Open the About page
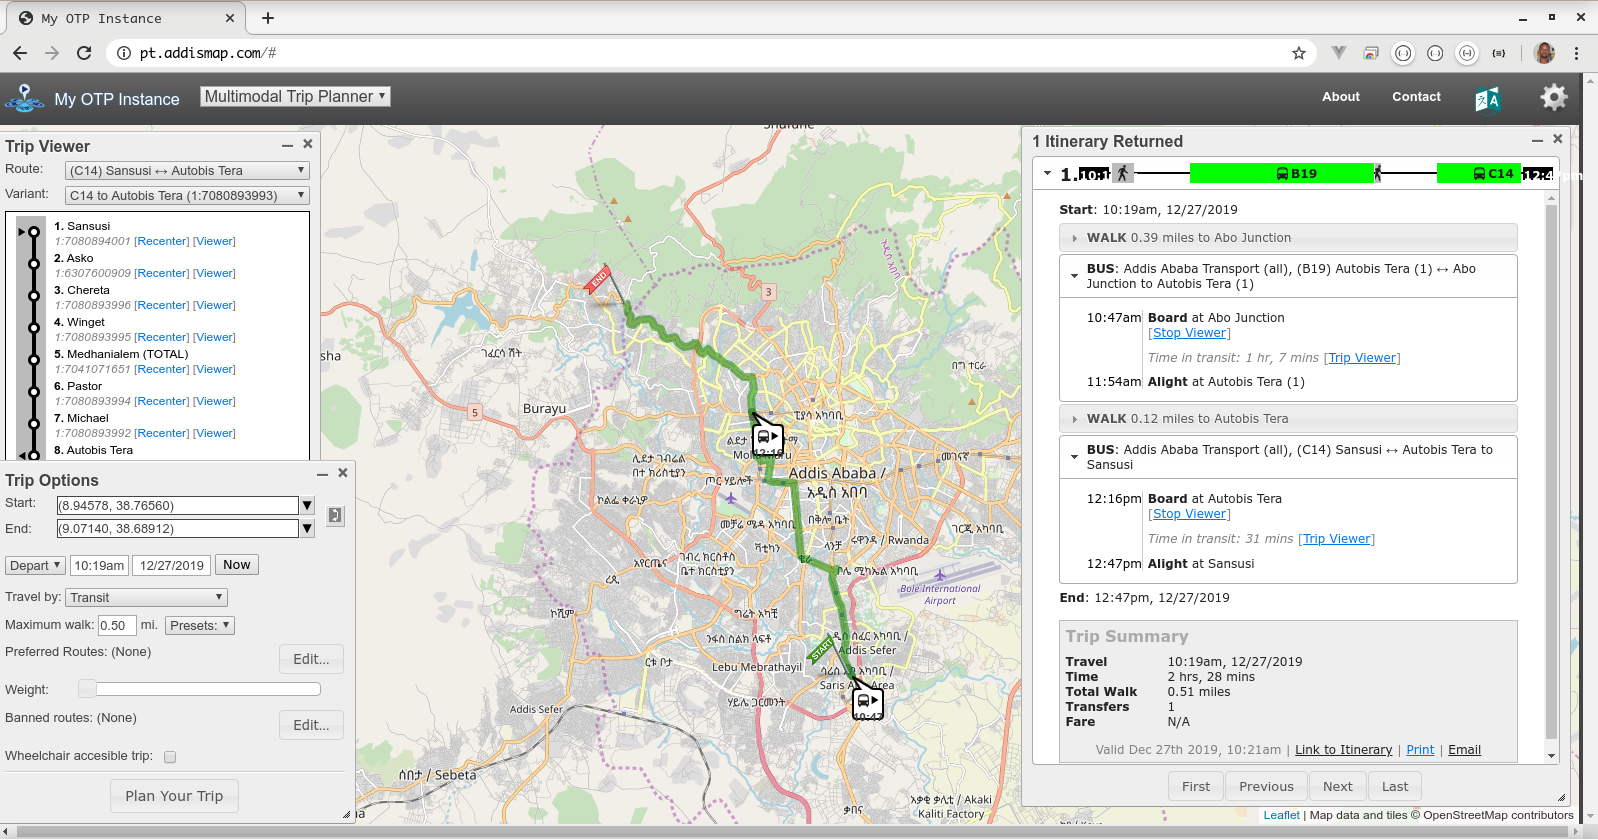 [x=1340, y=97]
